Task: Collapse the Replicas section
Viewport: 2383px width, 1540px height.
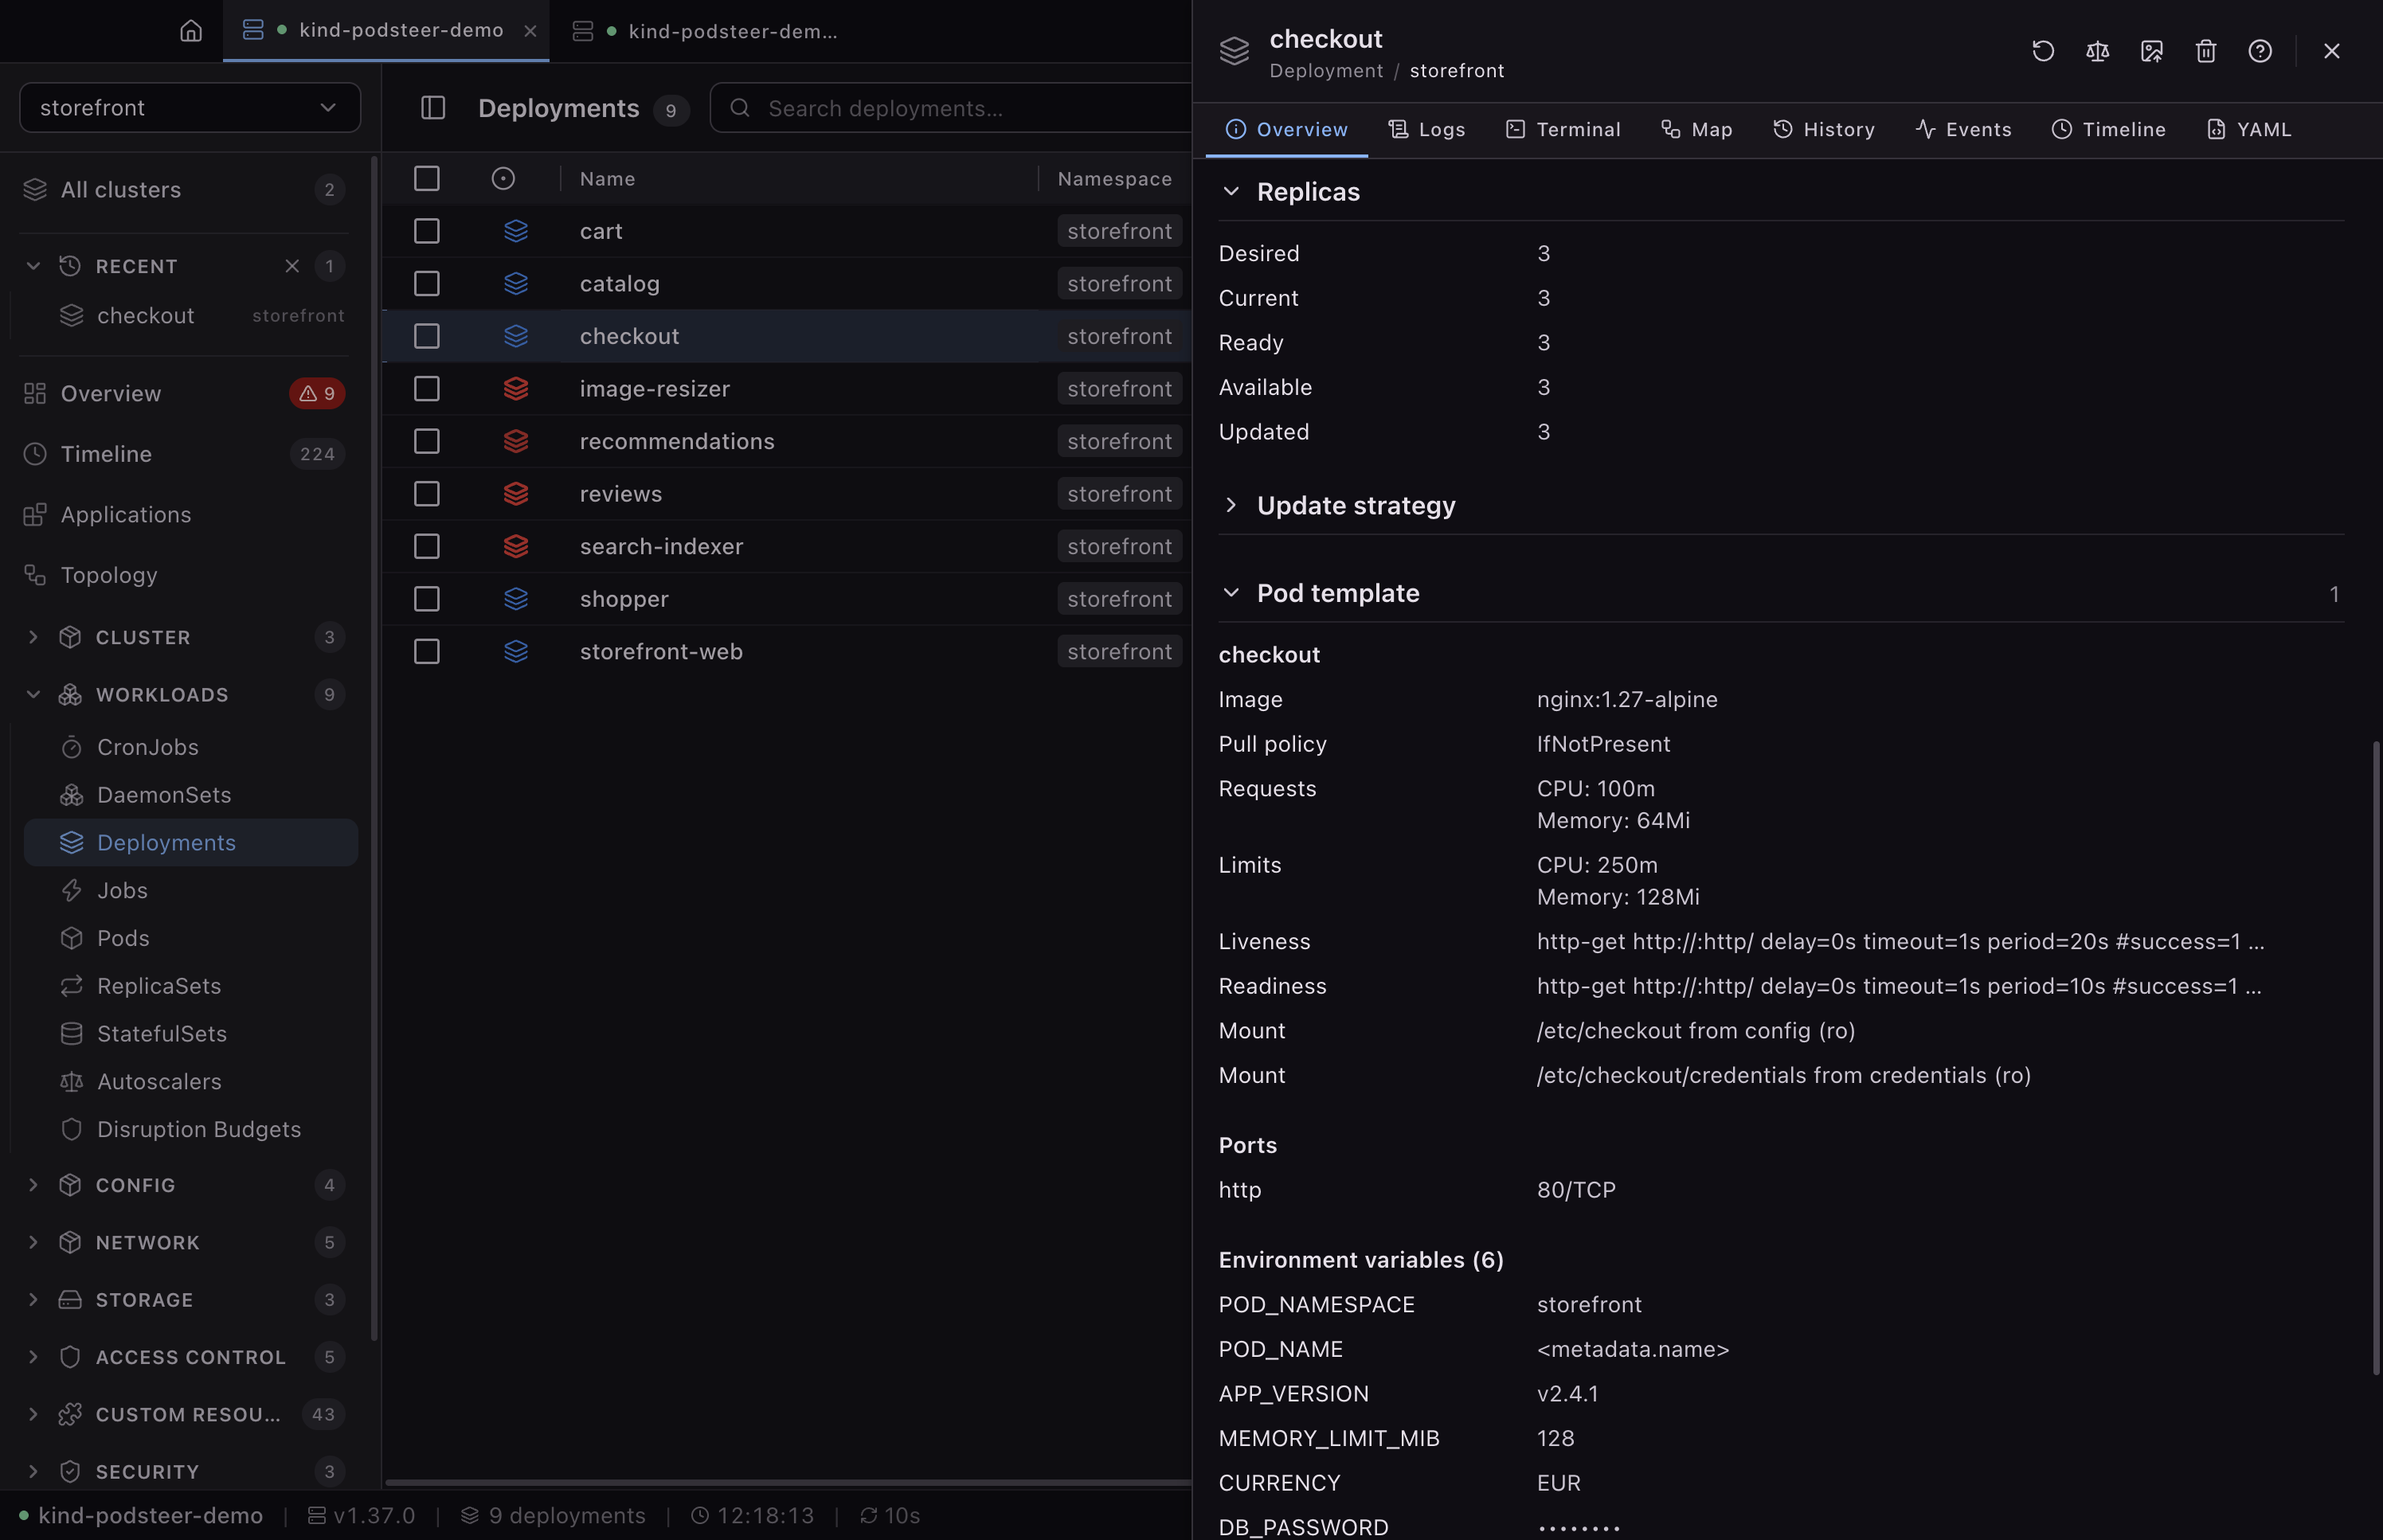Action: [x=1231, y=191]
